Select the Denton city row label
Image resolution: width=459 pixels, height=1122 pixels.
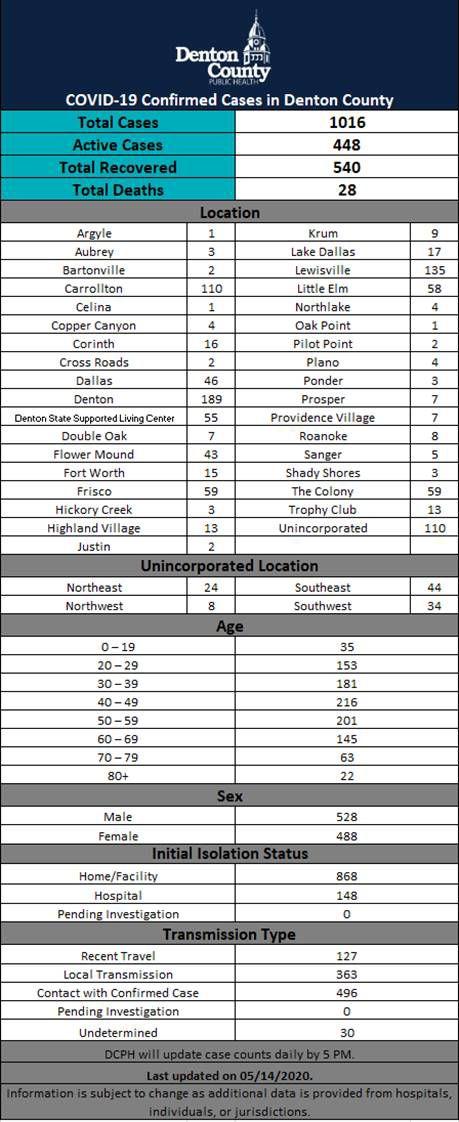(x=94, y=399)
